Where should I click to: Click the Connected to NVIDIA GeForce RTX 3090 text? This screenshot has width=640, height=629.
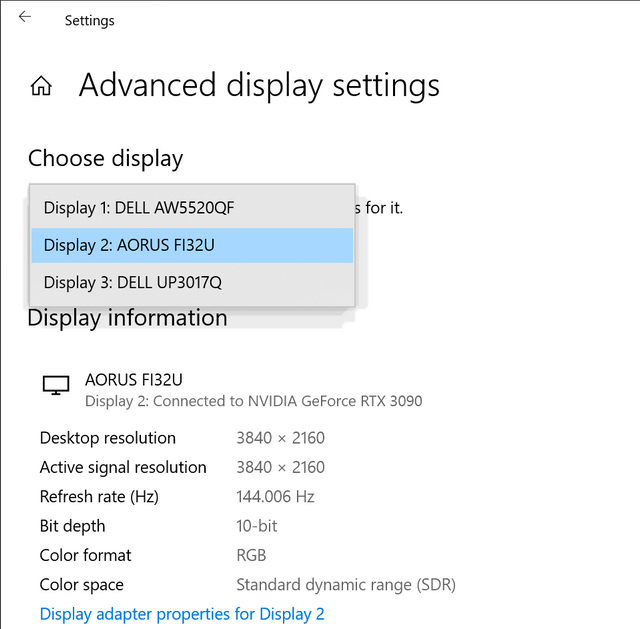(254, 401)
